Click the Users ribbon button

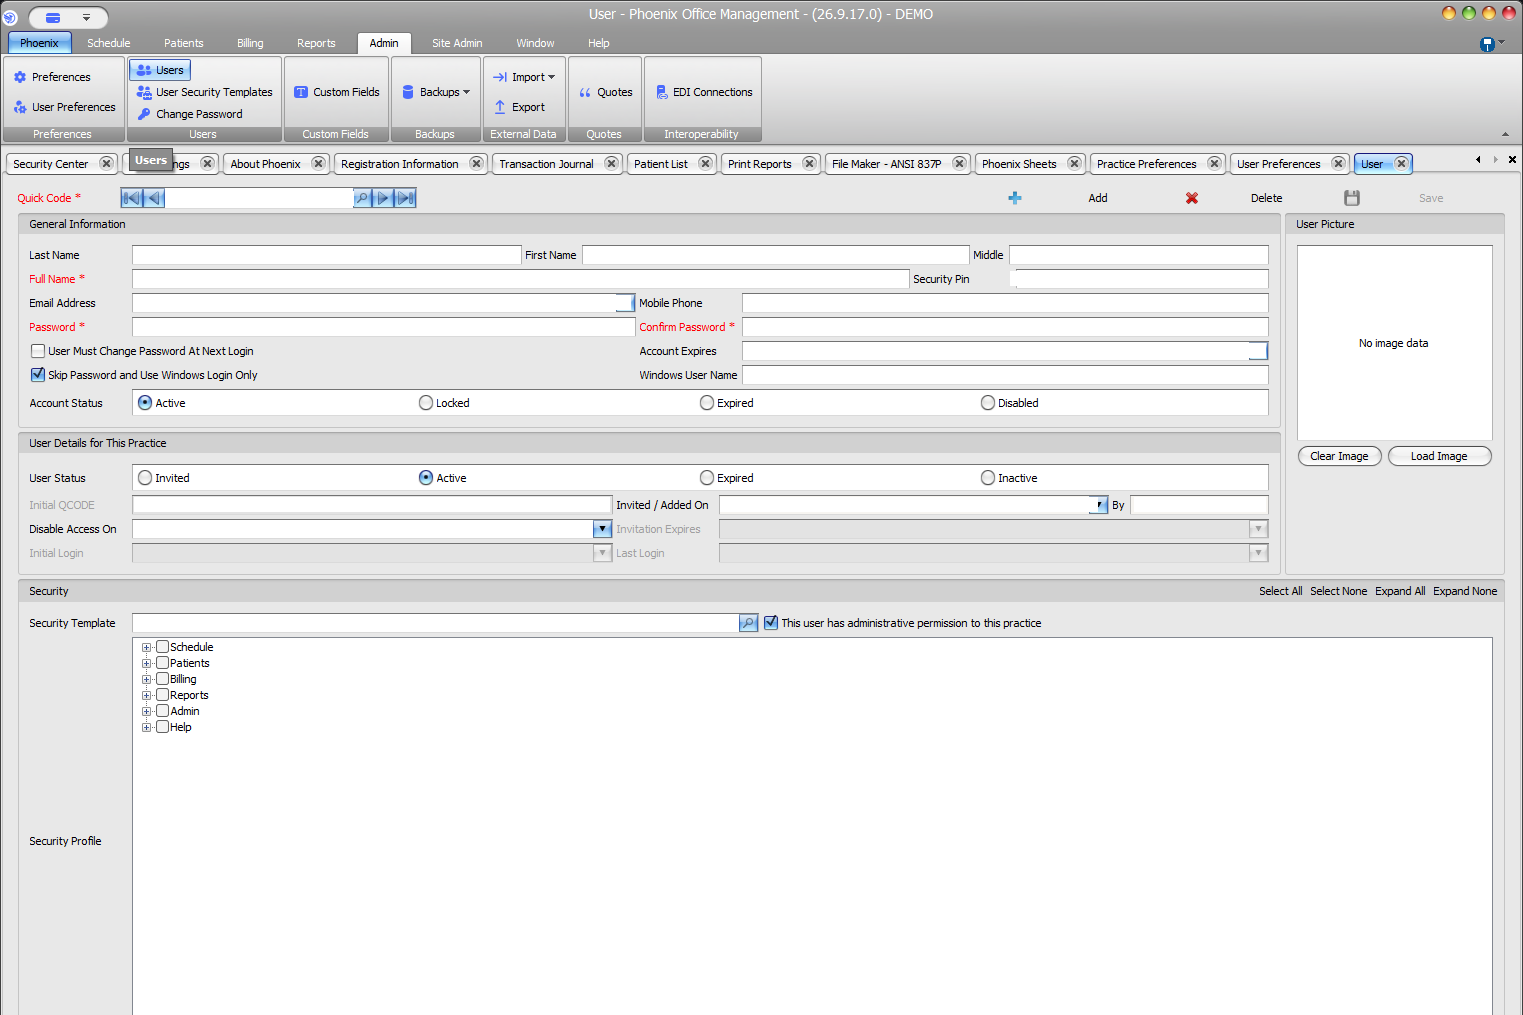pyautogui.click(x=160, y=70)
